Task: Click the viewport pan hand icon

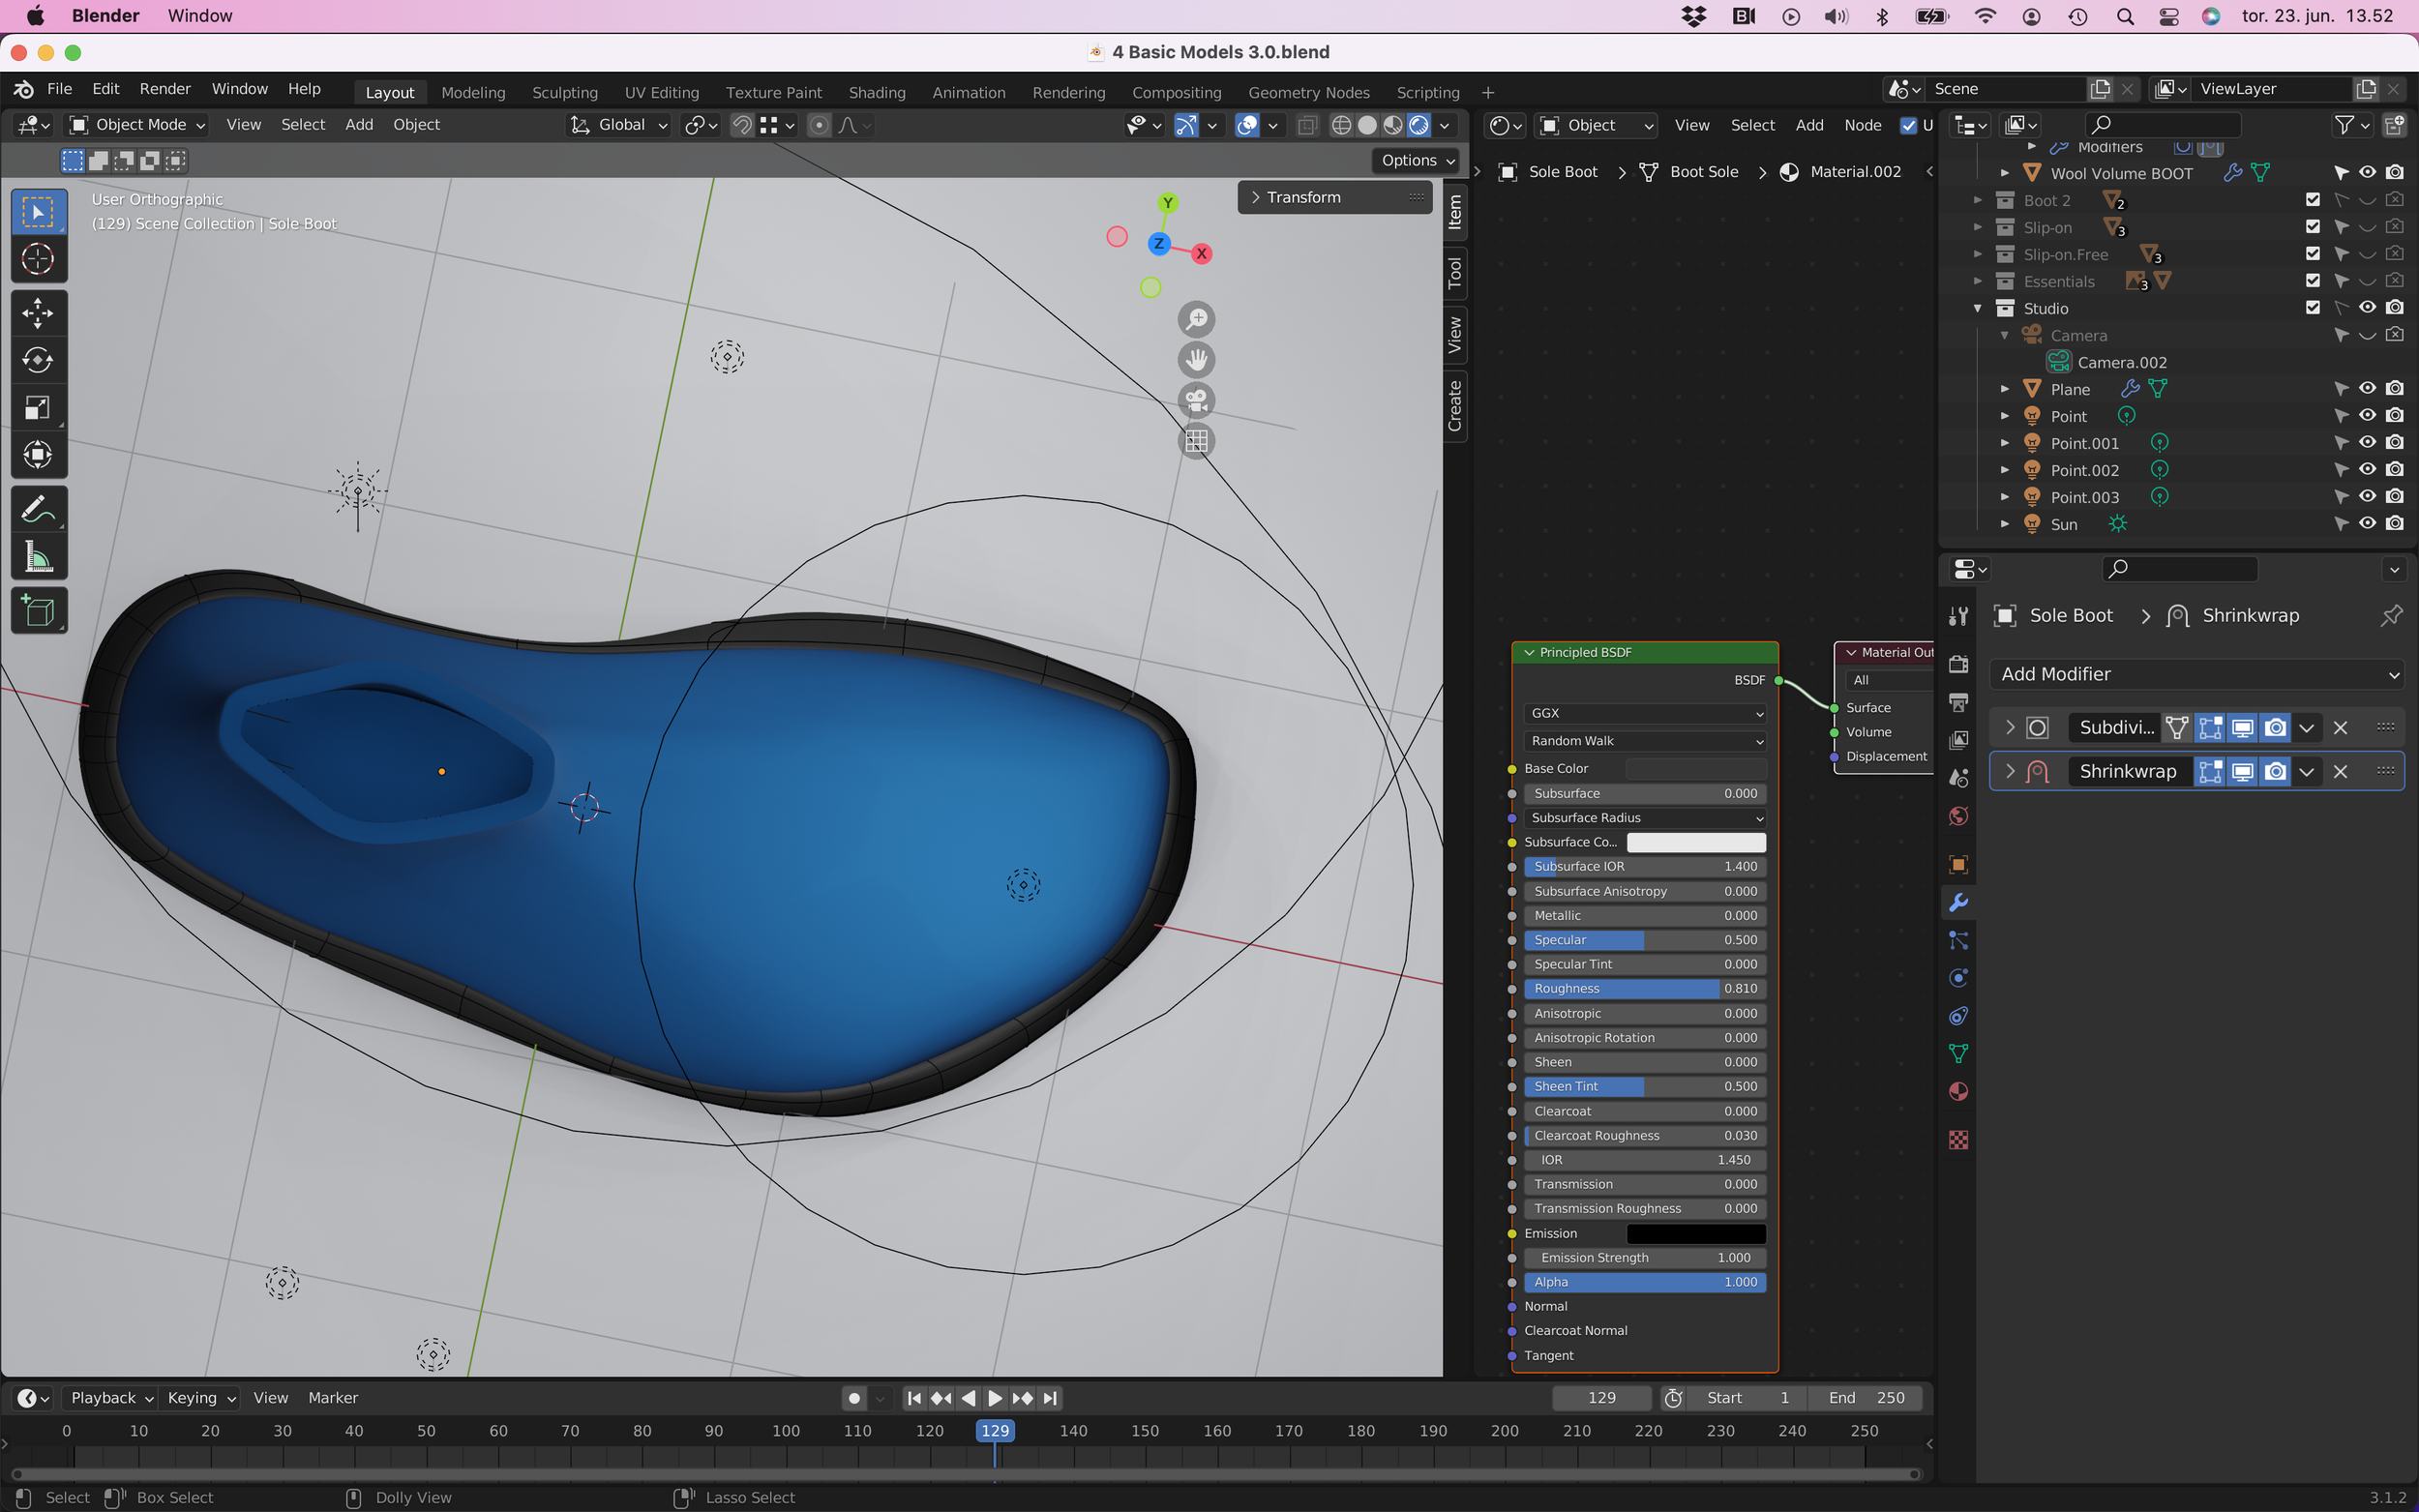Action: coord(1196,360)
